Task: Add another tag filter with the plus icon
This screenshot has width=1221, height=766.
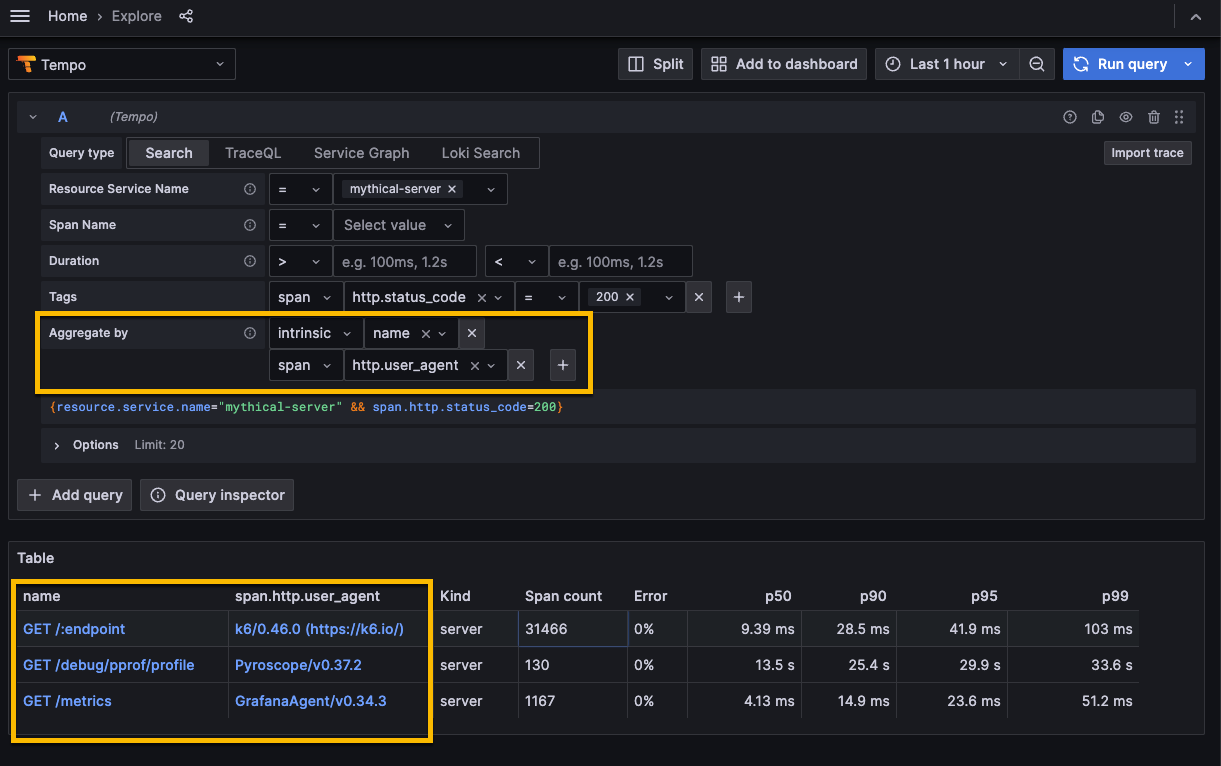Action: click(x=738, y=296)
